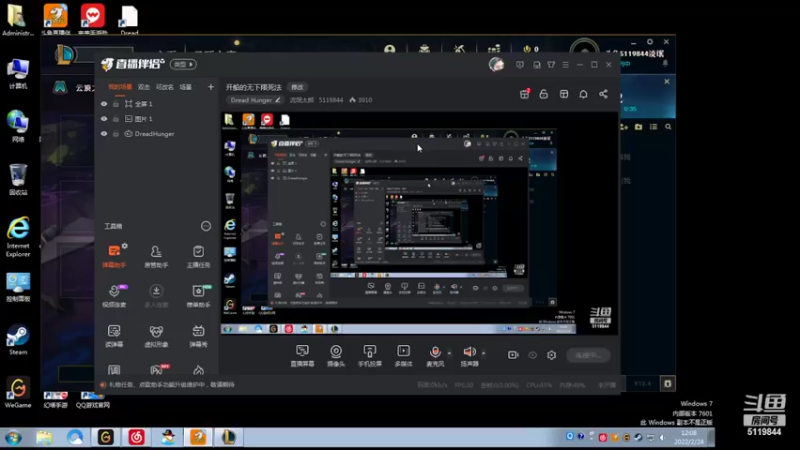Open the 虚拟形象 virtual avatar tool
800x450 pixels.
tap(156, 335)
